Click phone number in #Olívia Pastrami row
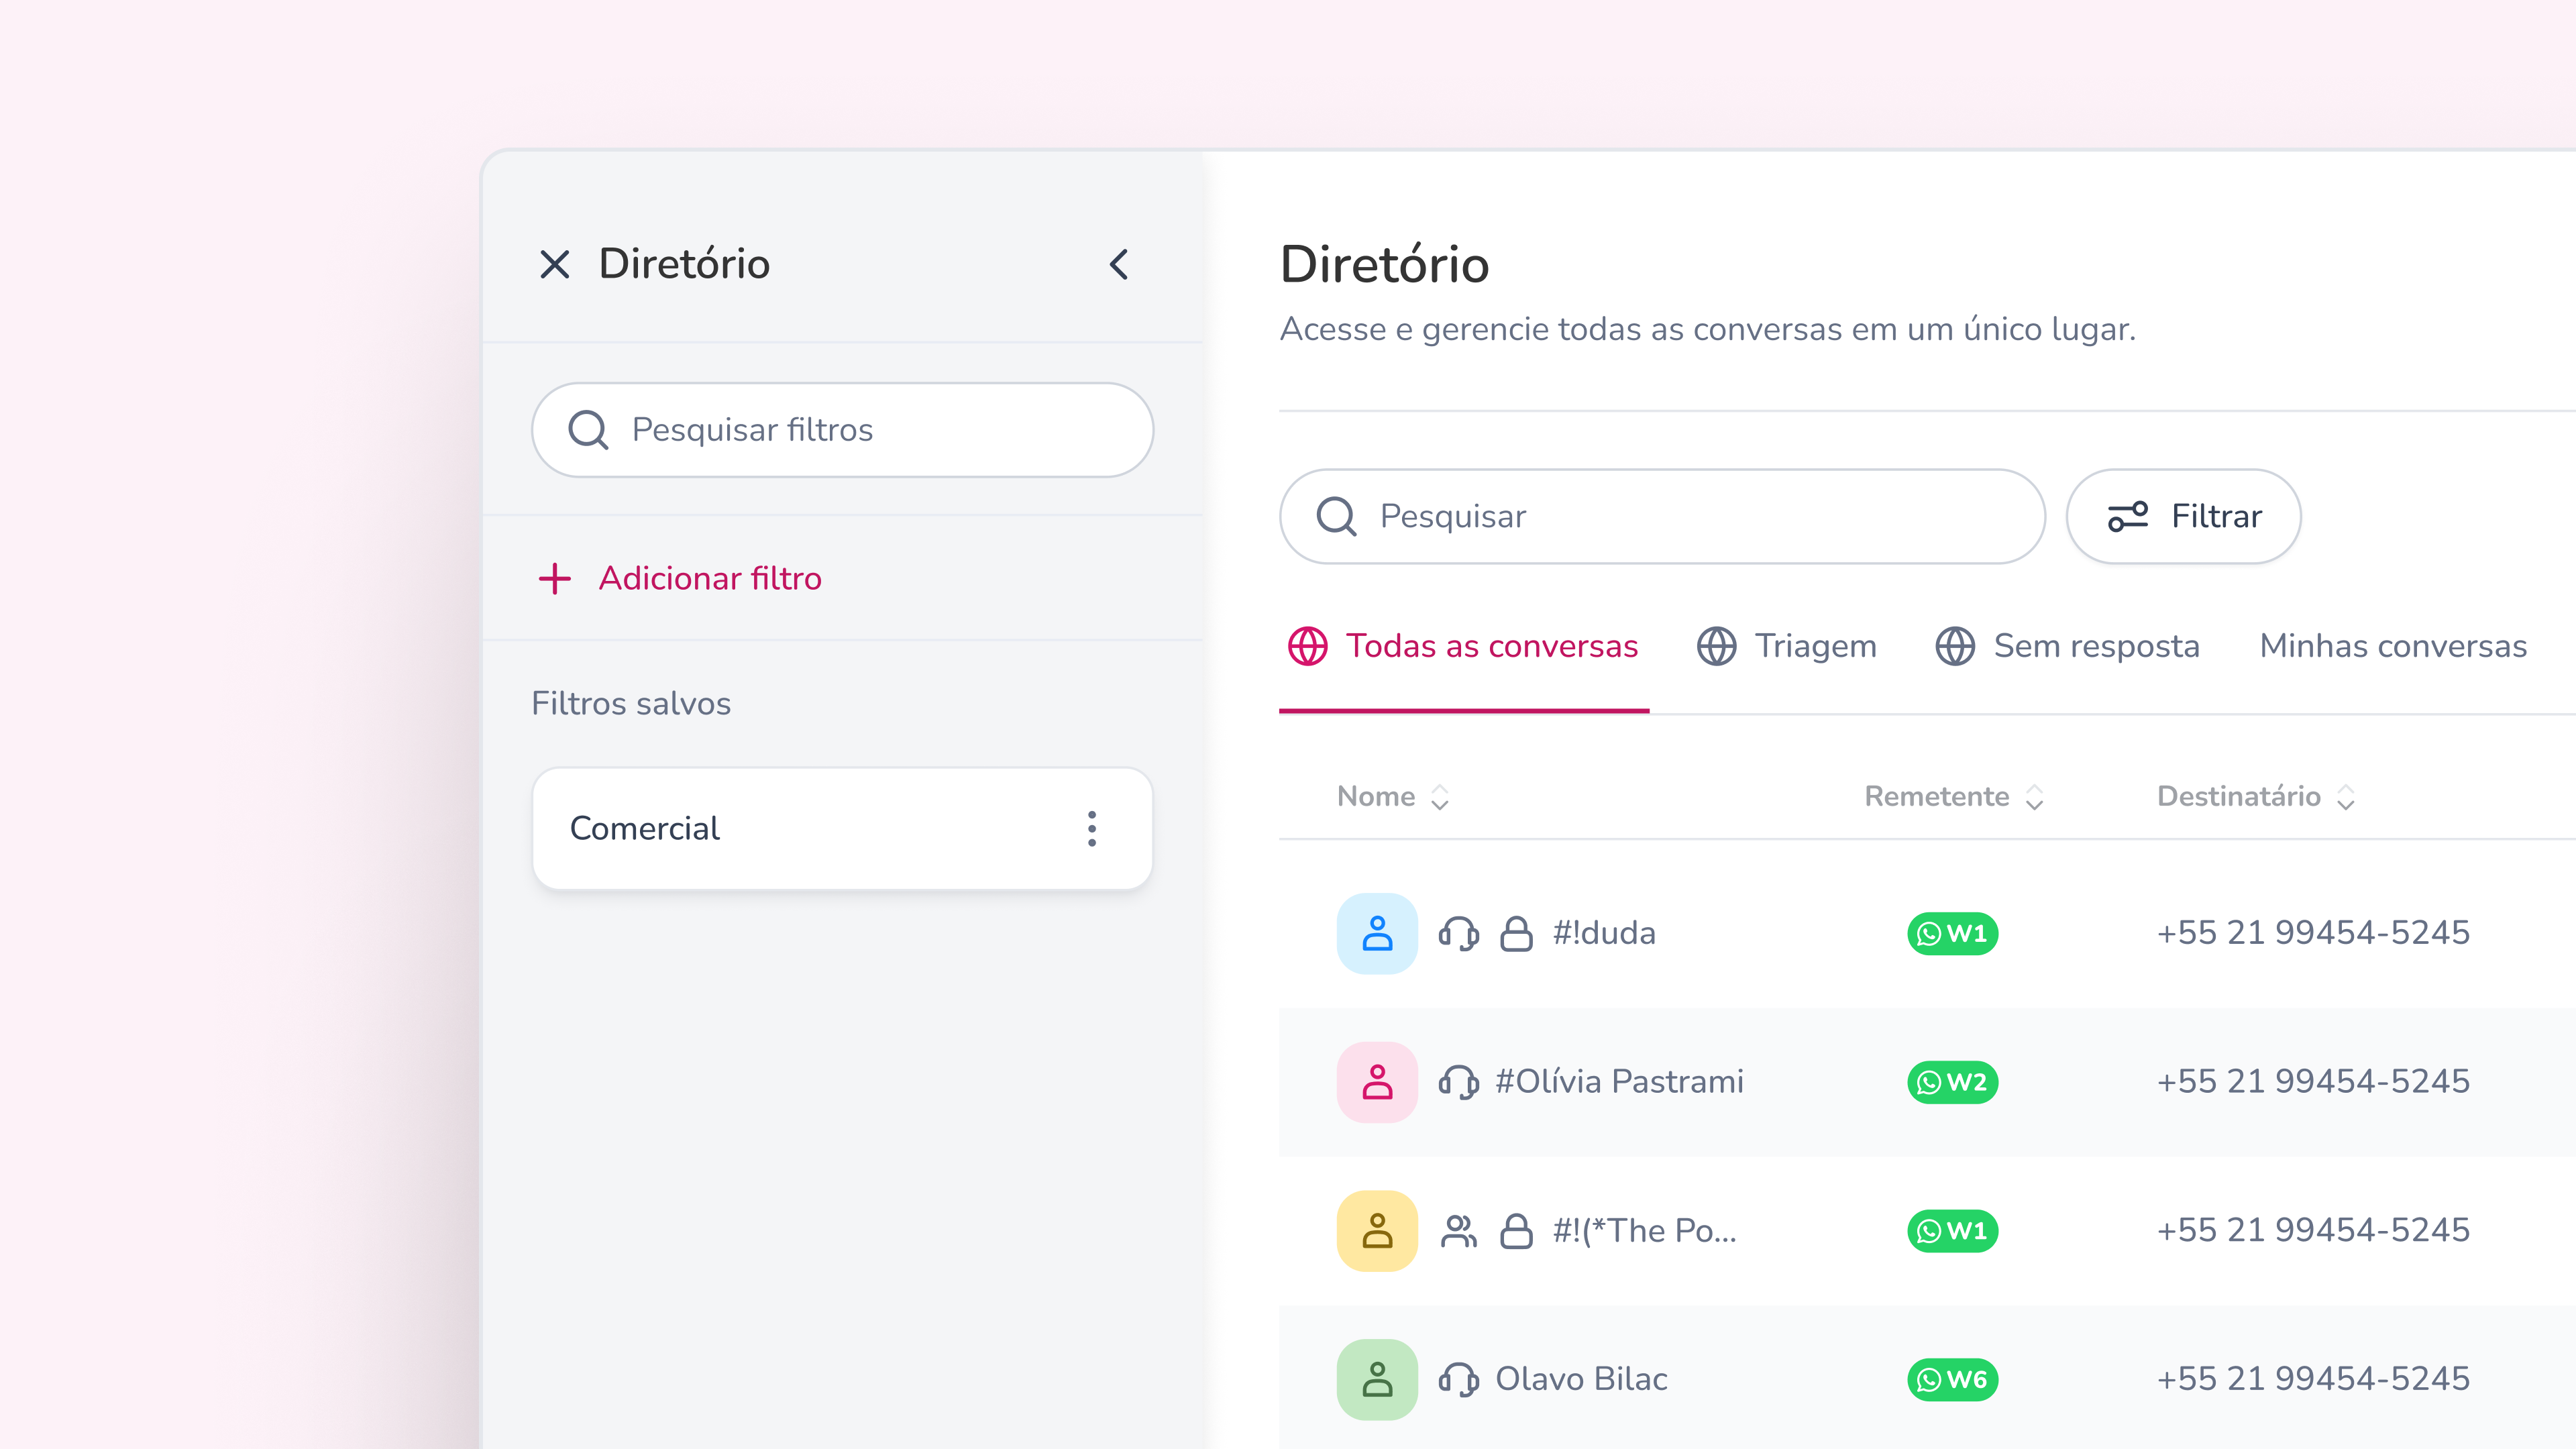This screenshot has height=1449, width=2576. pyautogui.click(x=2313, y=1082)
